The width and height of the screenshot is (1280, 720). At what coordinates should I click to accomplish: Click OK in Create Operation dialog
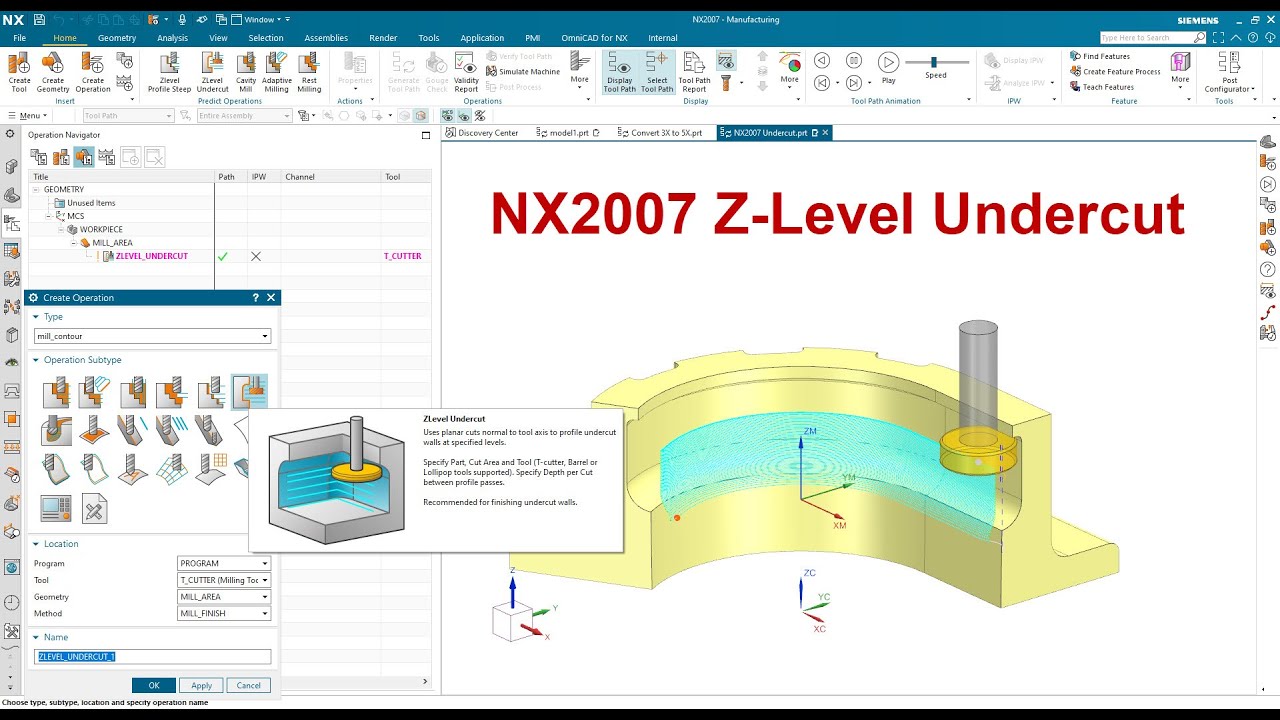(x=154, y=686)
